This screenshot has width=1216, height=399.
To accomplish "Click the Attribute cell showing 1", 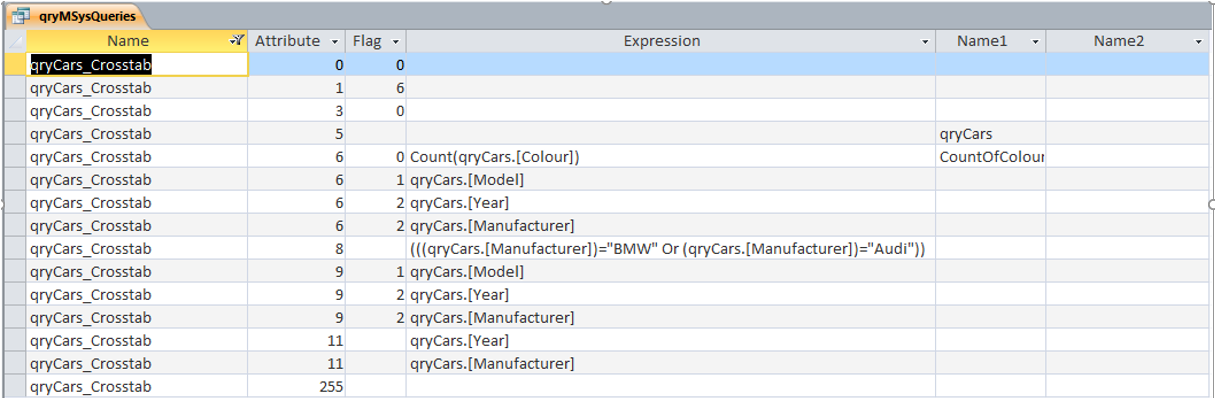I will coord(297,88).
